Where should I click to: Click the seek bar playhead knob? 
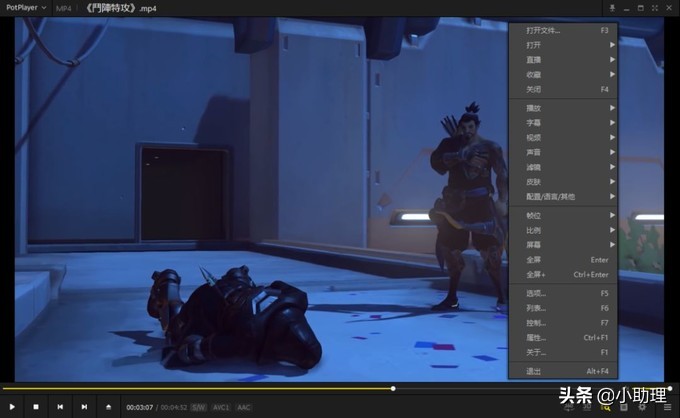coord(393,389)
